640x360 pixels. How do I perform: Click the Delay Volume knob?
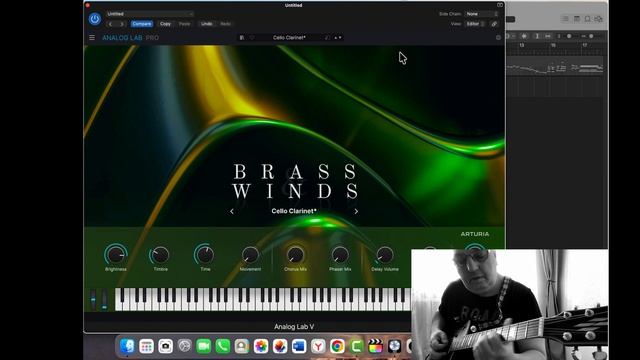[x=384, y=255]
